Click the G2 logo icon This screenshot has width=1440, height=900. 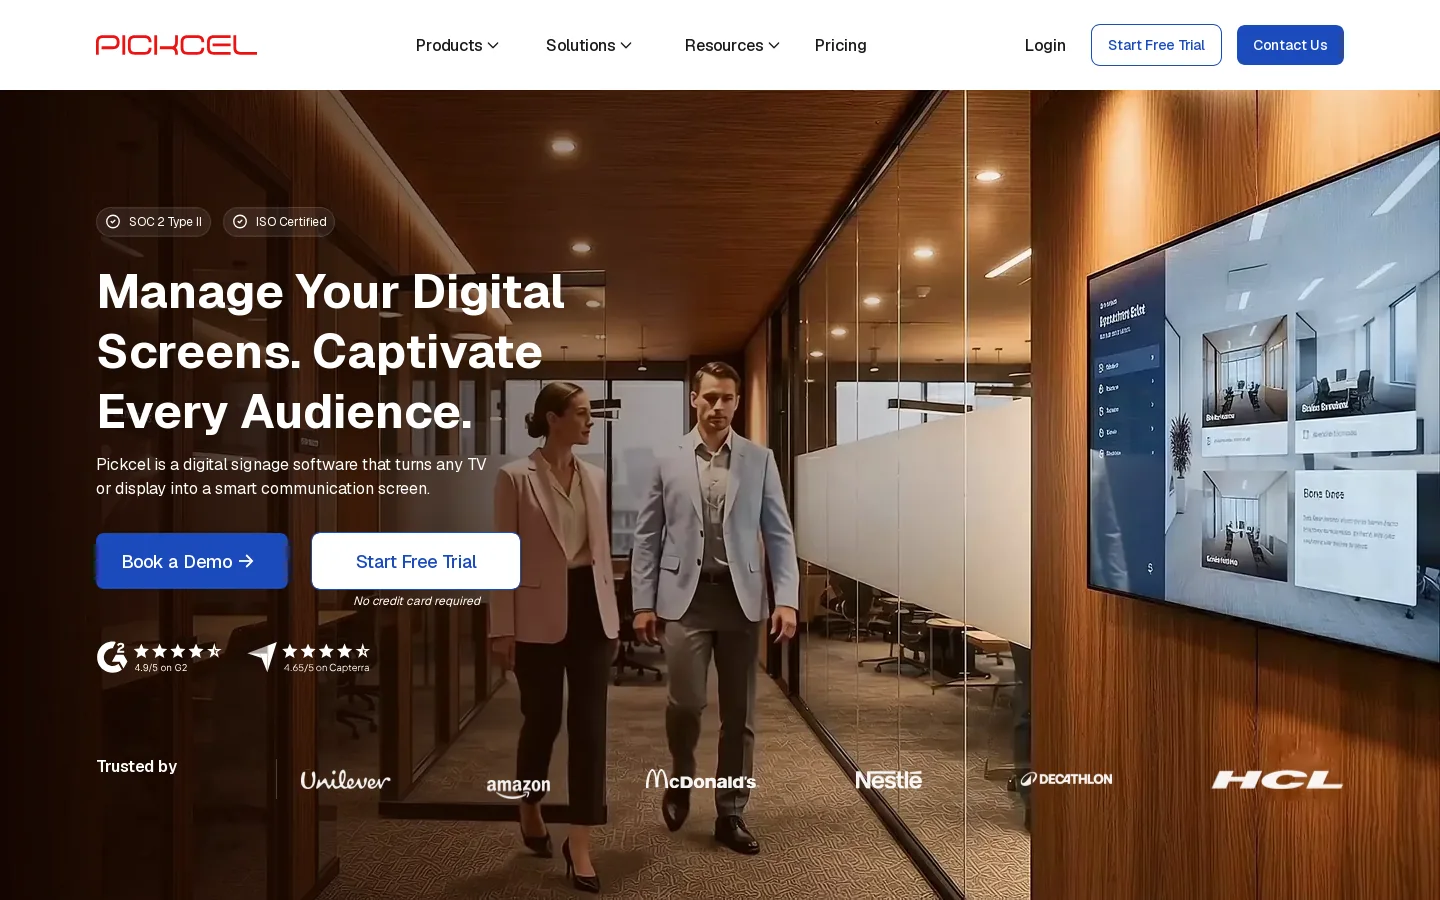coord(112,657)
